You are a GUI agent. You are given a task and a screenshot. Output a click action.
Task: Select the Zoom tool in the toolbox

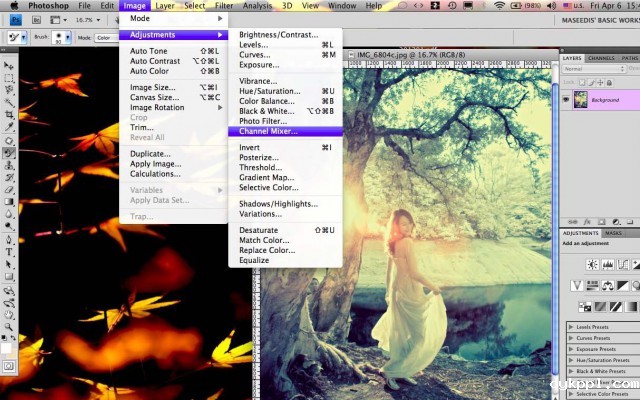click(x=9, y=328)
